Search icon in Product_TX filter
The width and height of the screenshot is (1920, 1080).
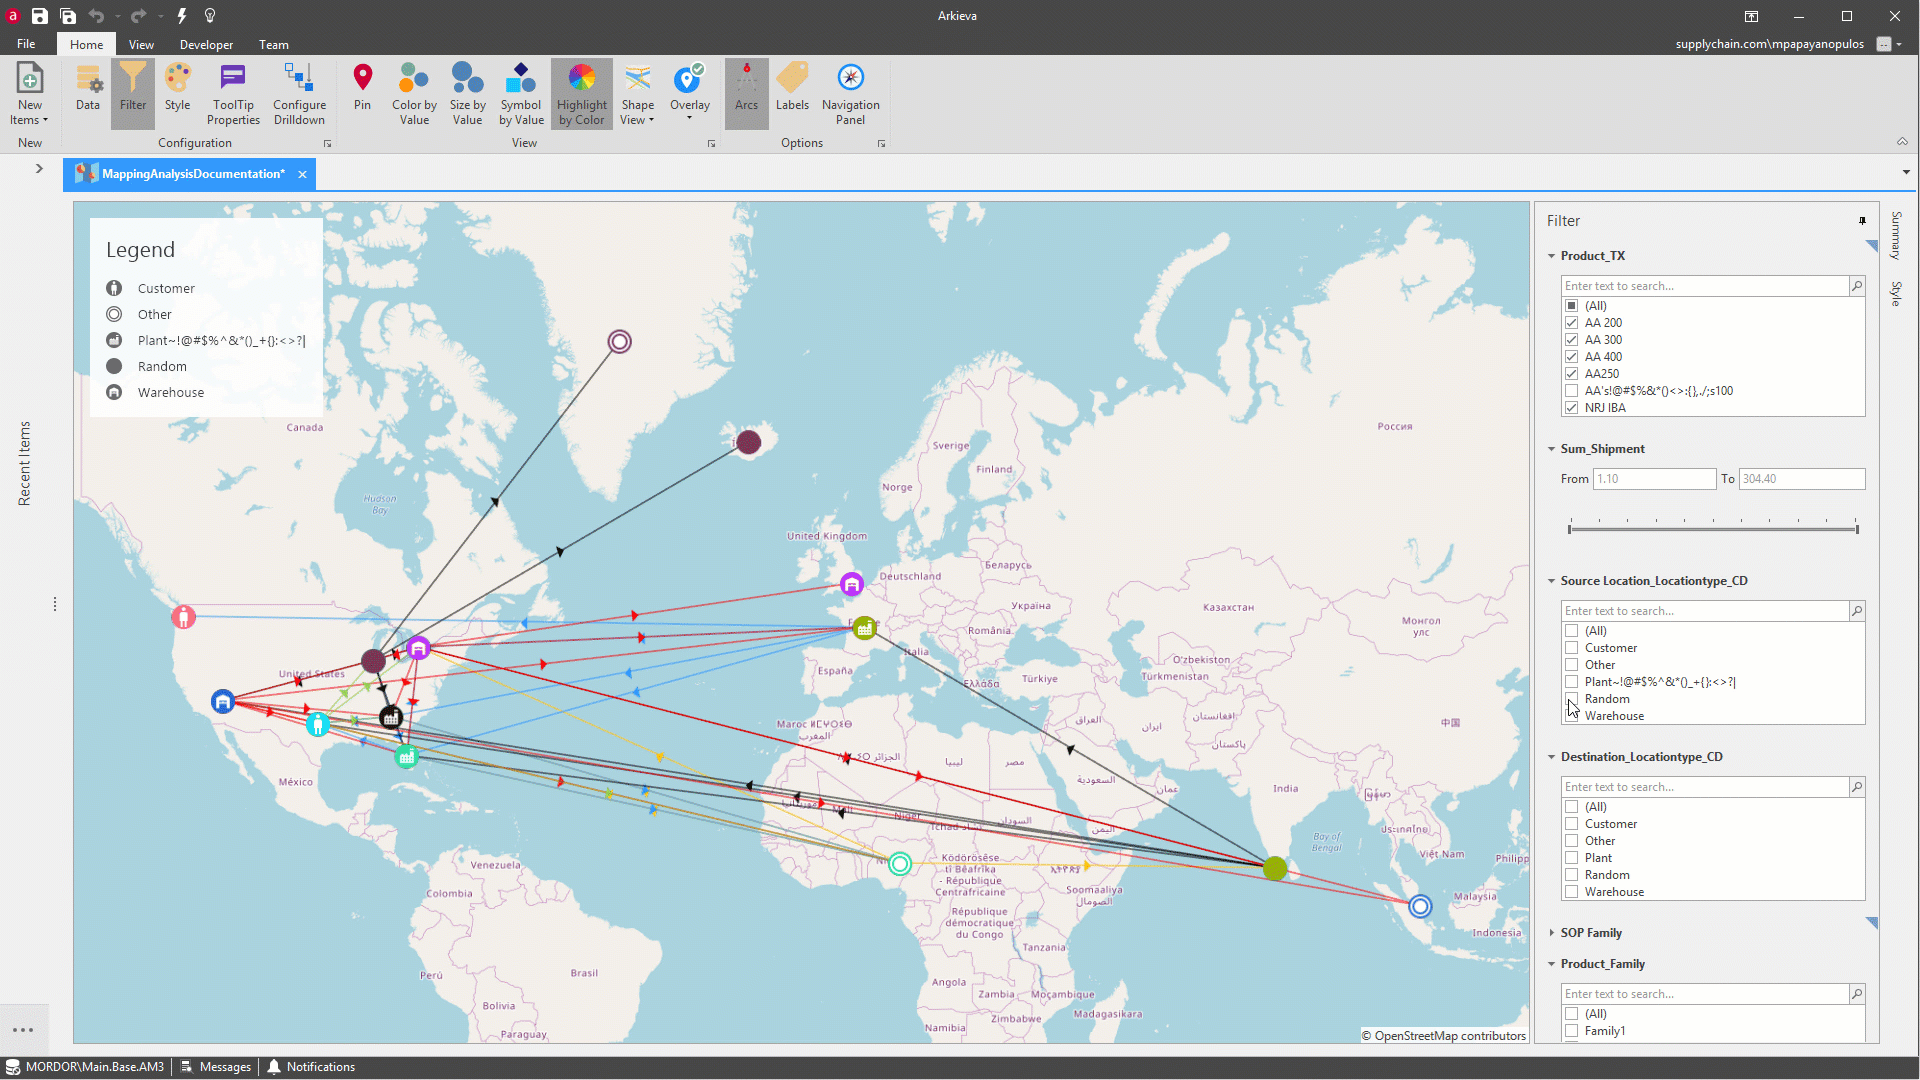[1857, 286]
